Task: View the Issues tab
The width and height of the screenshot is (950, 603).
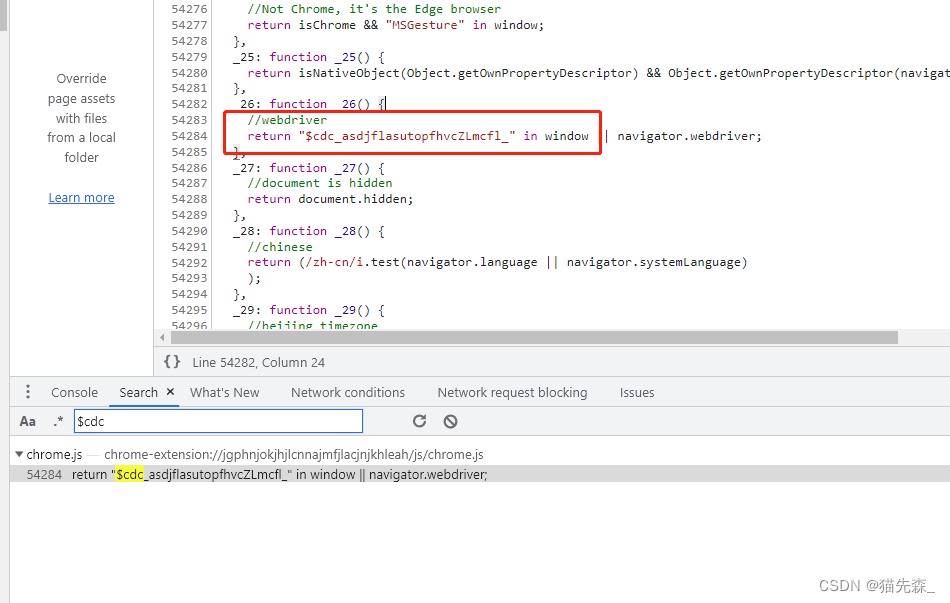Action: (637, 392)
